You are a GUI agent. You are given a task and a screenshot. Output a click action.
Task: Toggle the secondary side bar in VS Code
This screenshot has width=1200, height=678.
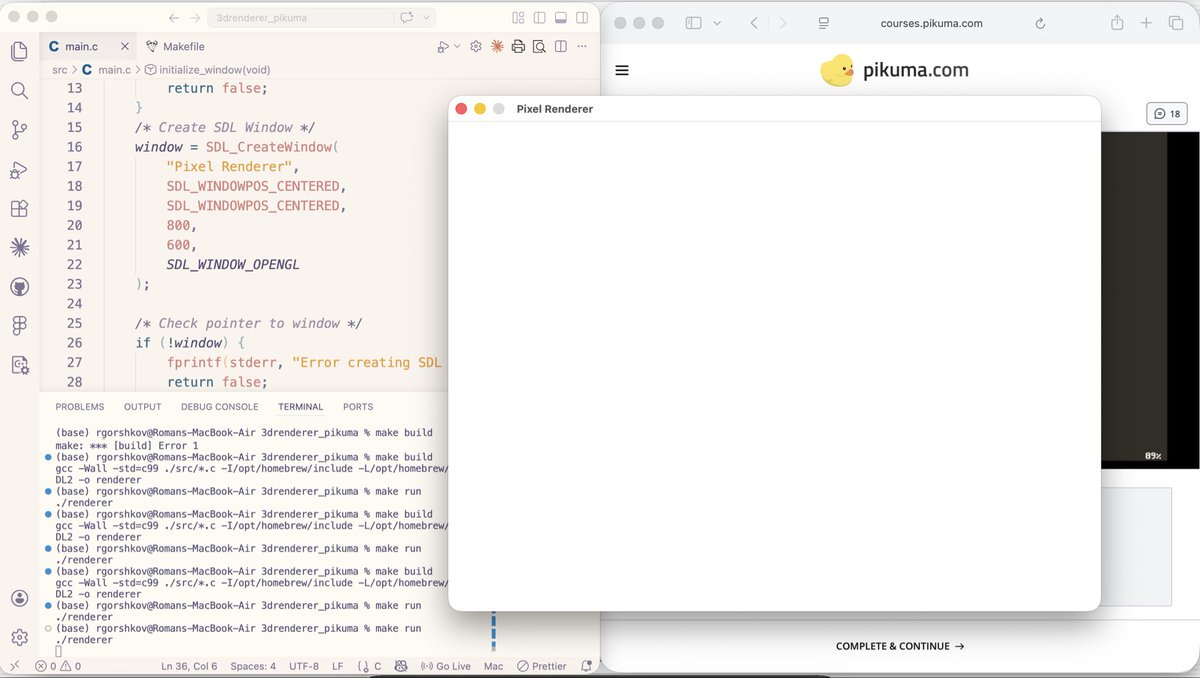582,18
